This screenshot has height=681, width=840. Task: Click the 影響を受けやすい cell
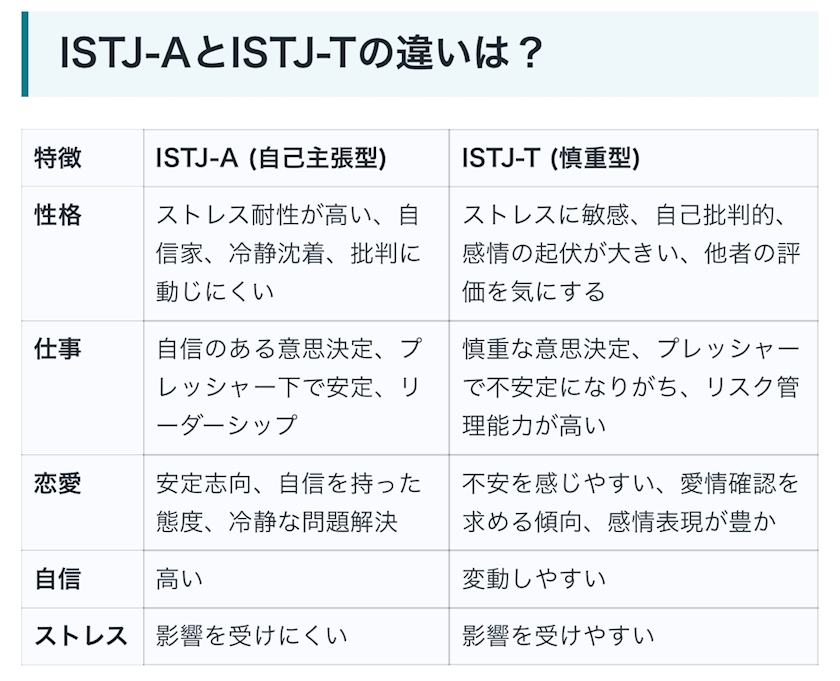coord(558,636)
